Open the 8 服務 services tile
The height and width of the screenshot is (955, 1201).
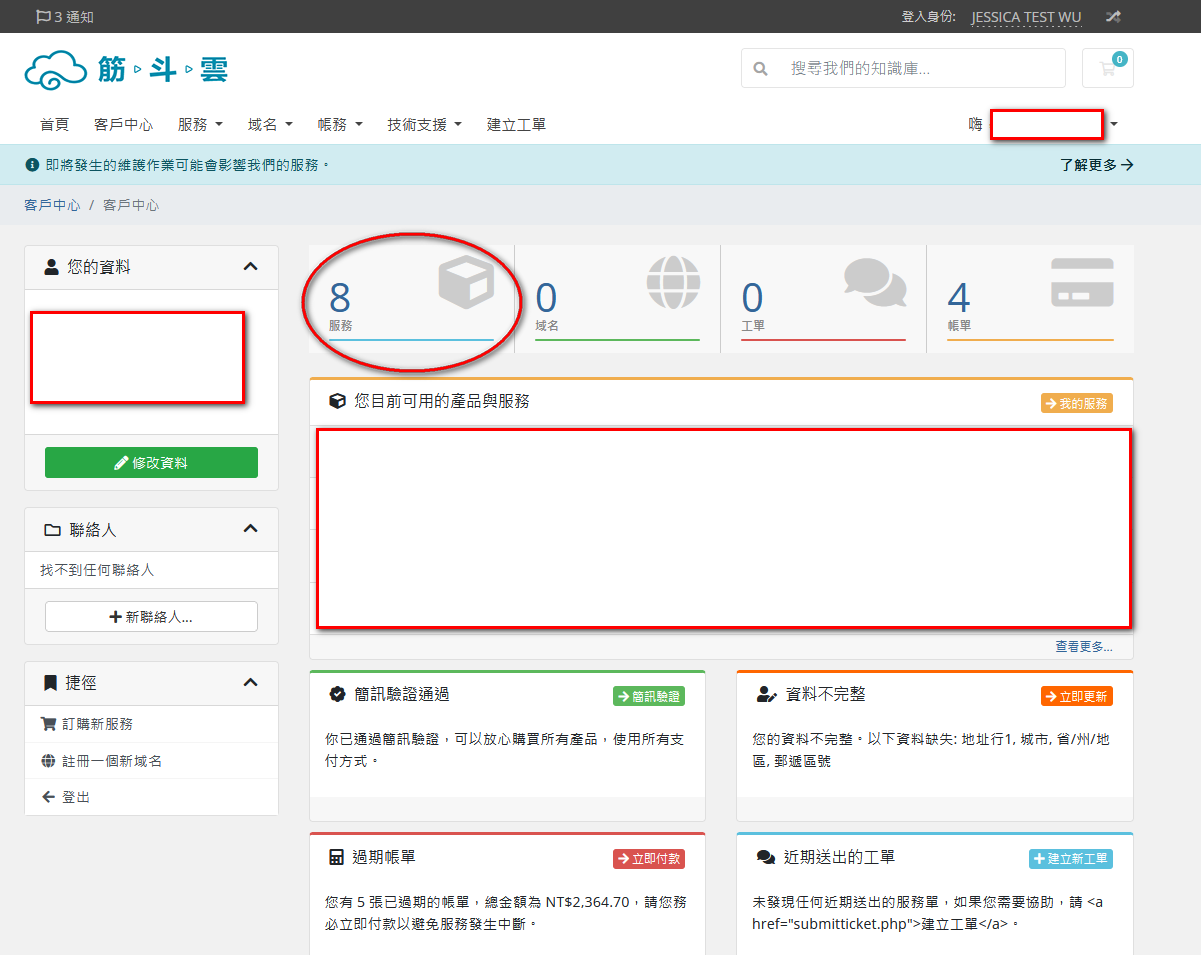[411, 299]
